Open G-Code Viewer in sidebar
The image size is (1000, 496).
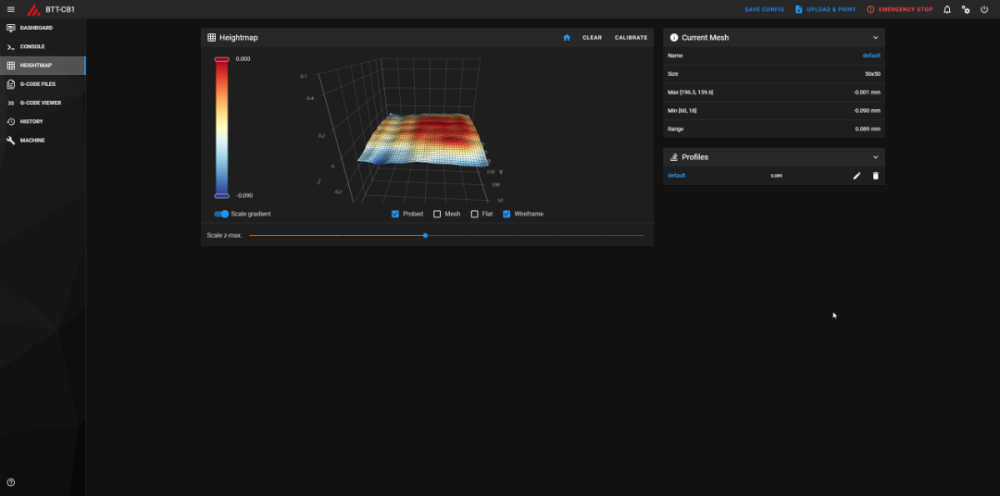[42, 103]
